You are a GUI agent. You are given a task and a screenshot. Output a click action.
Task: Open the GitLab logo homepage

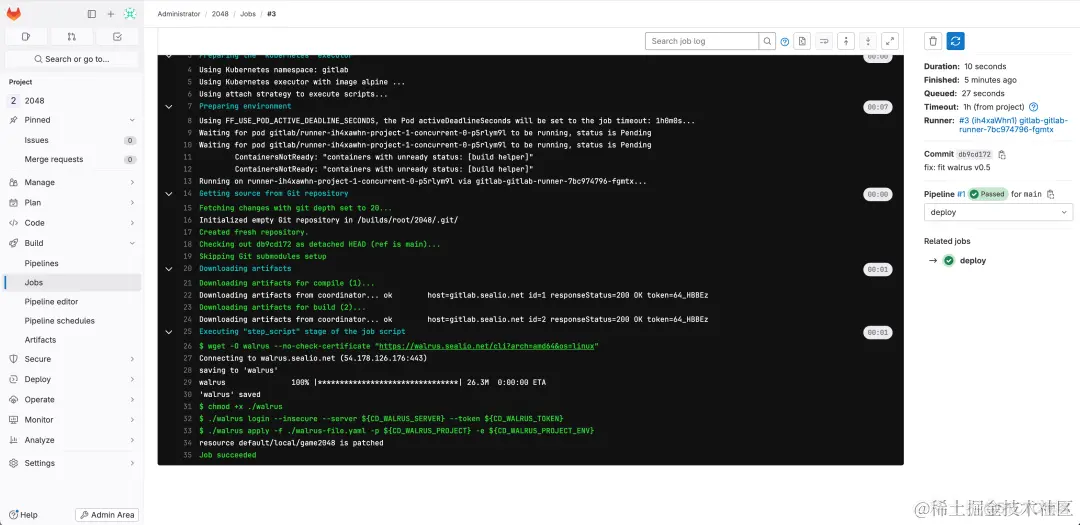[14, 14]
